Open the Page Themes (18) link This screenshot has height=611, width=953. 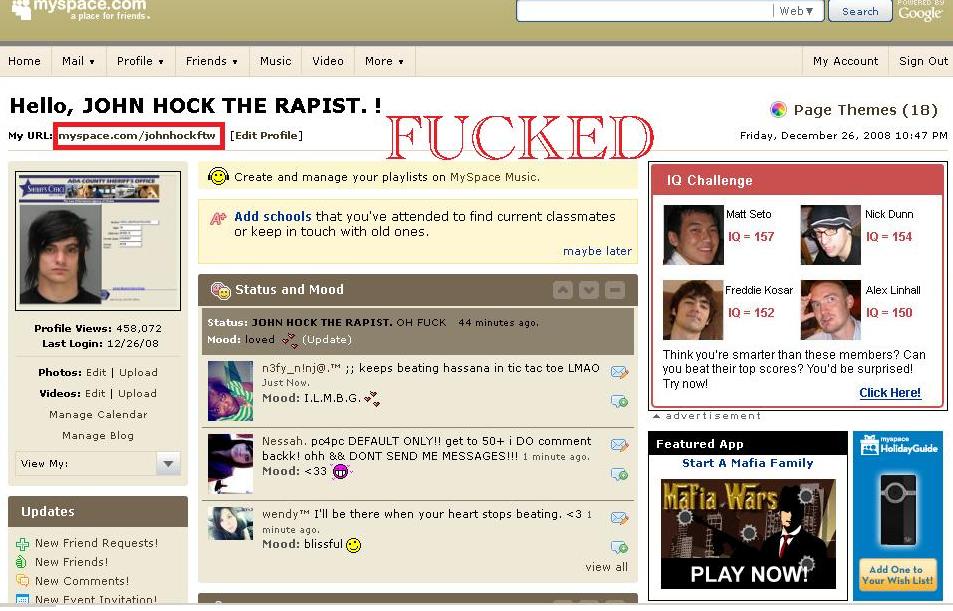tap(865, 110)
